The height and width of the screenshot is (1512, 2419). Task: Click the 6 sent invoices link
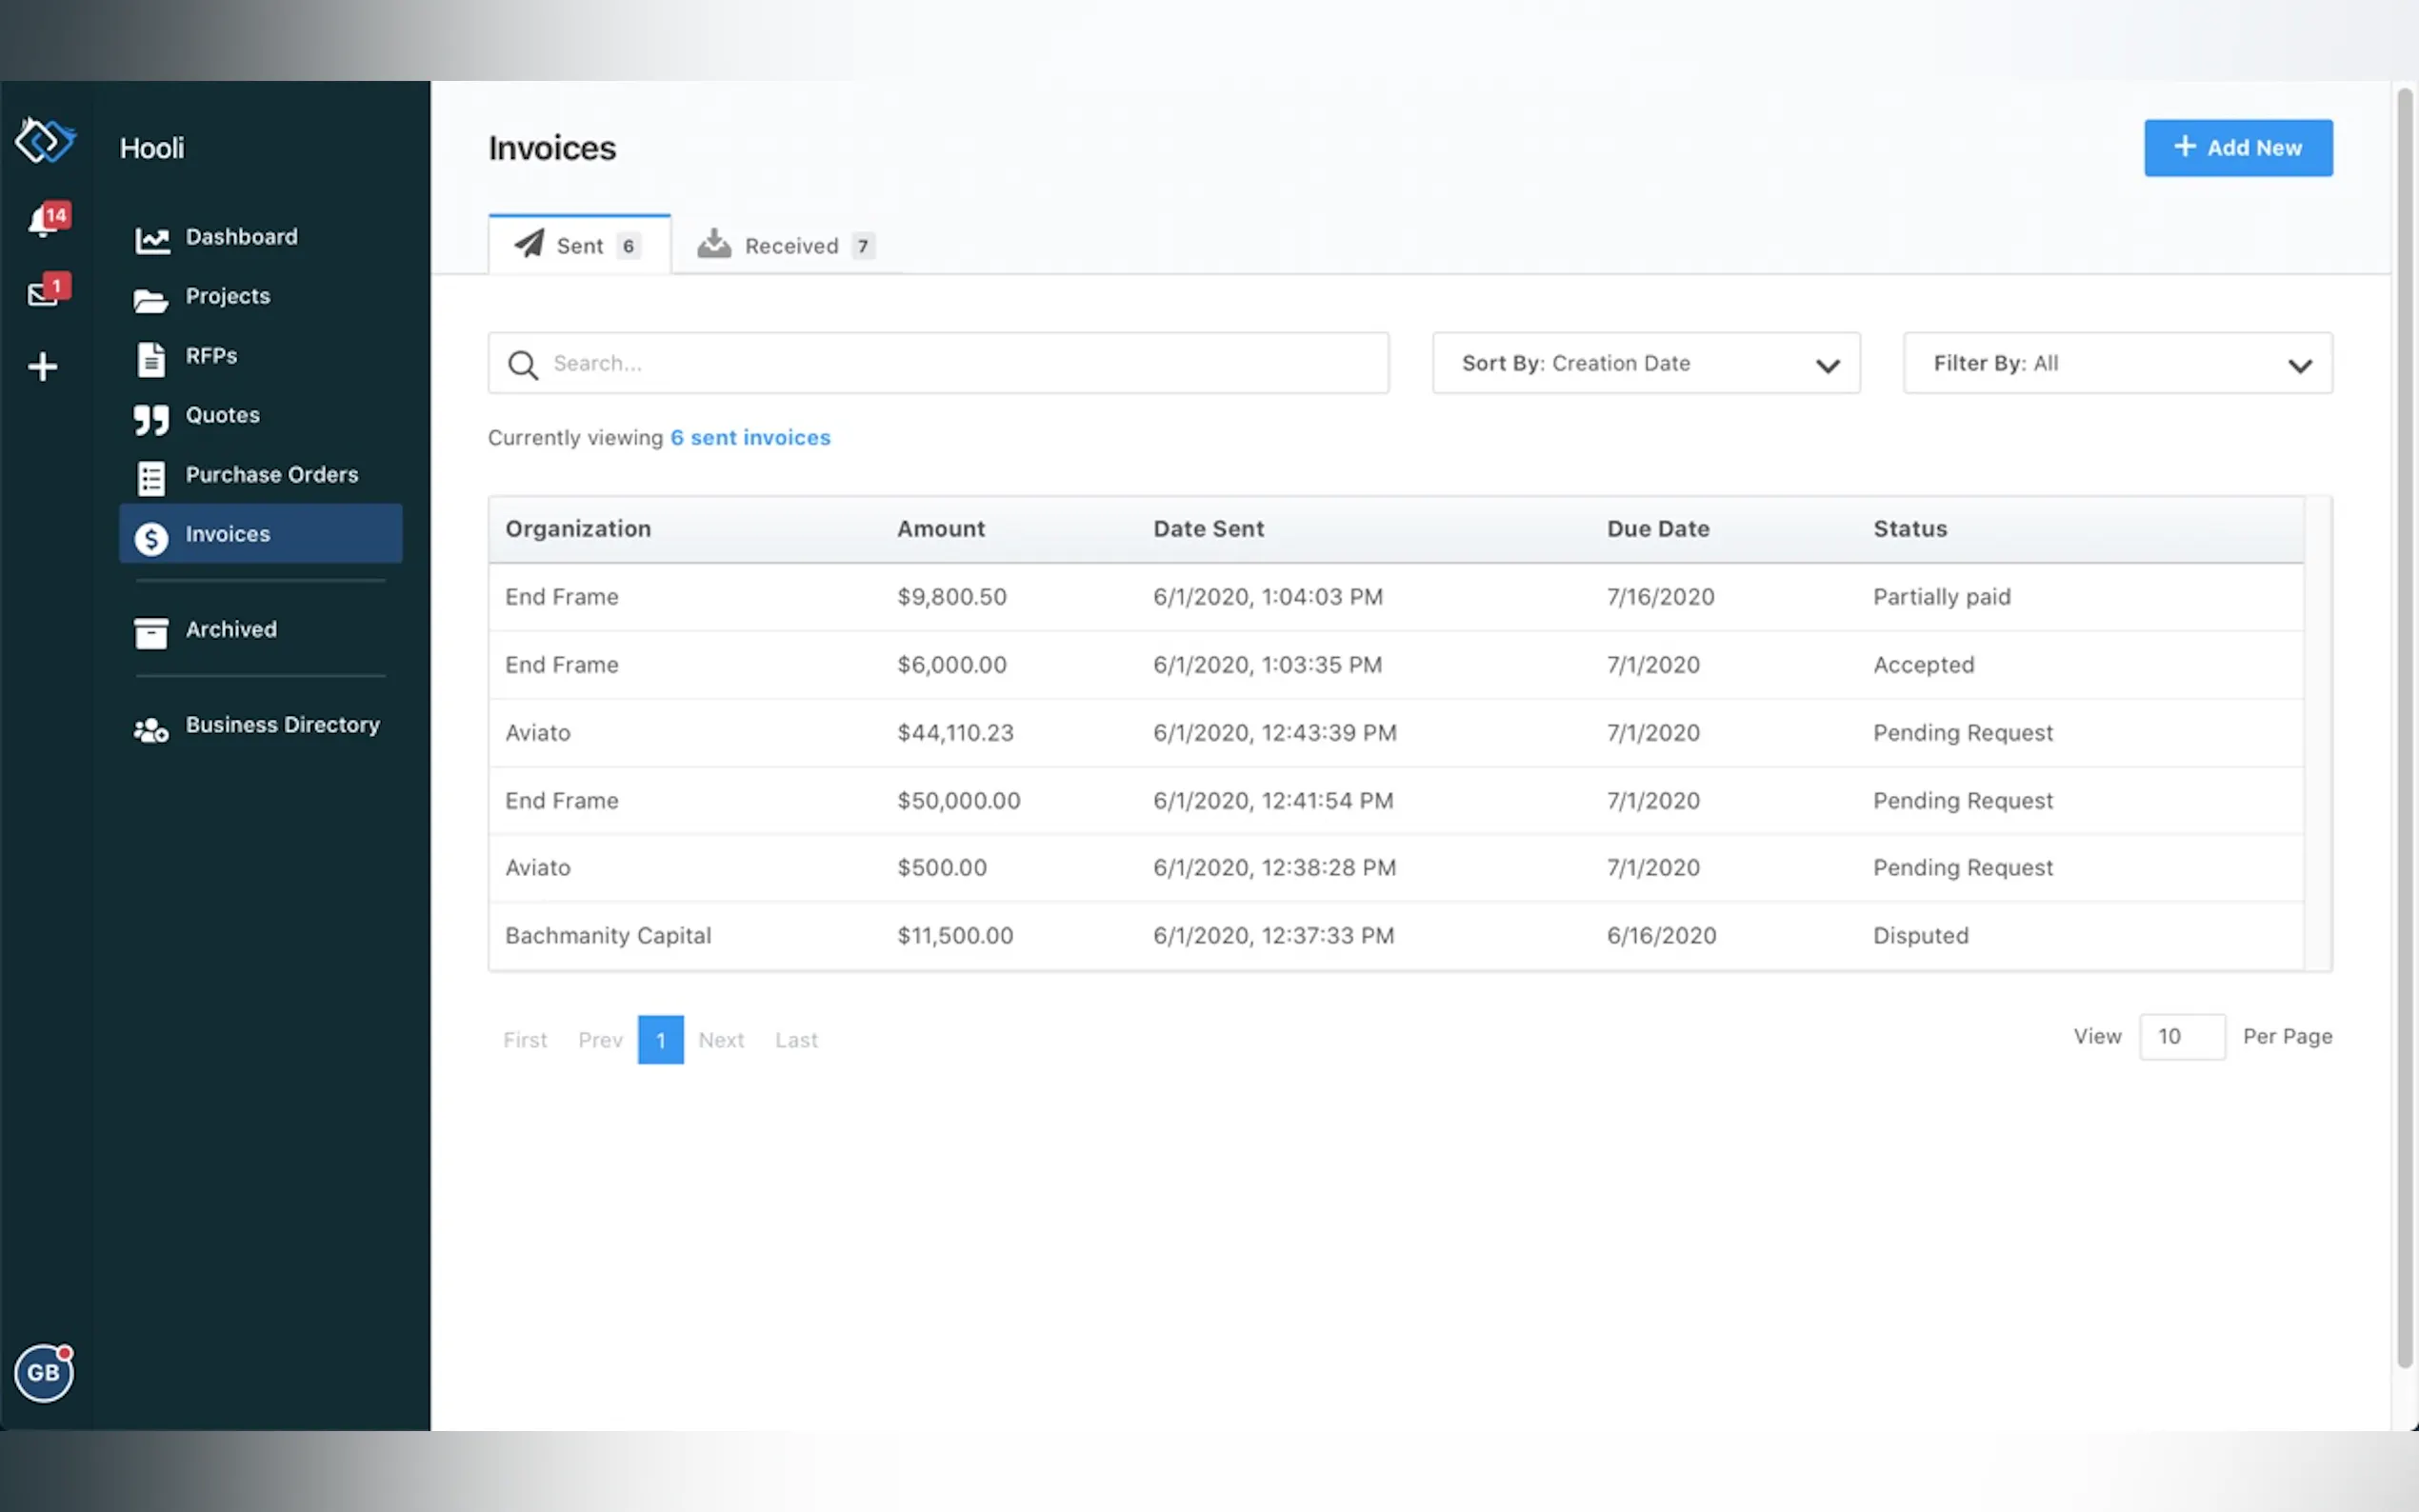point(750,438)
